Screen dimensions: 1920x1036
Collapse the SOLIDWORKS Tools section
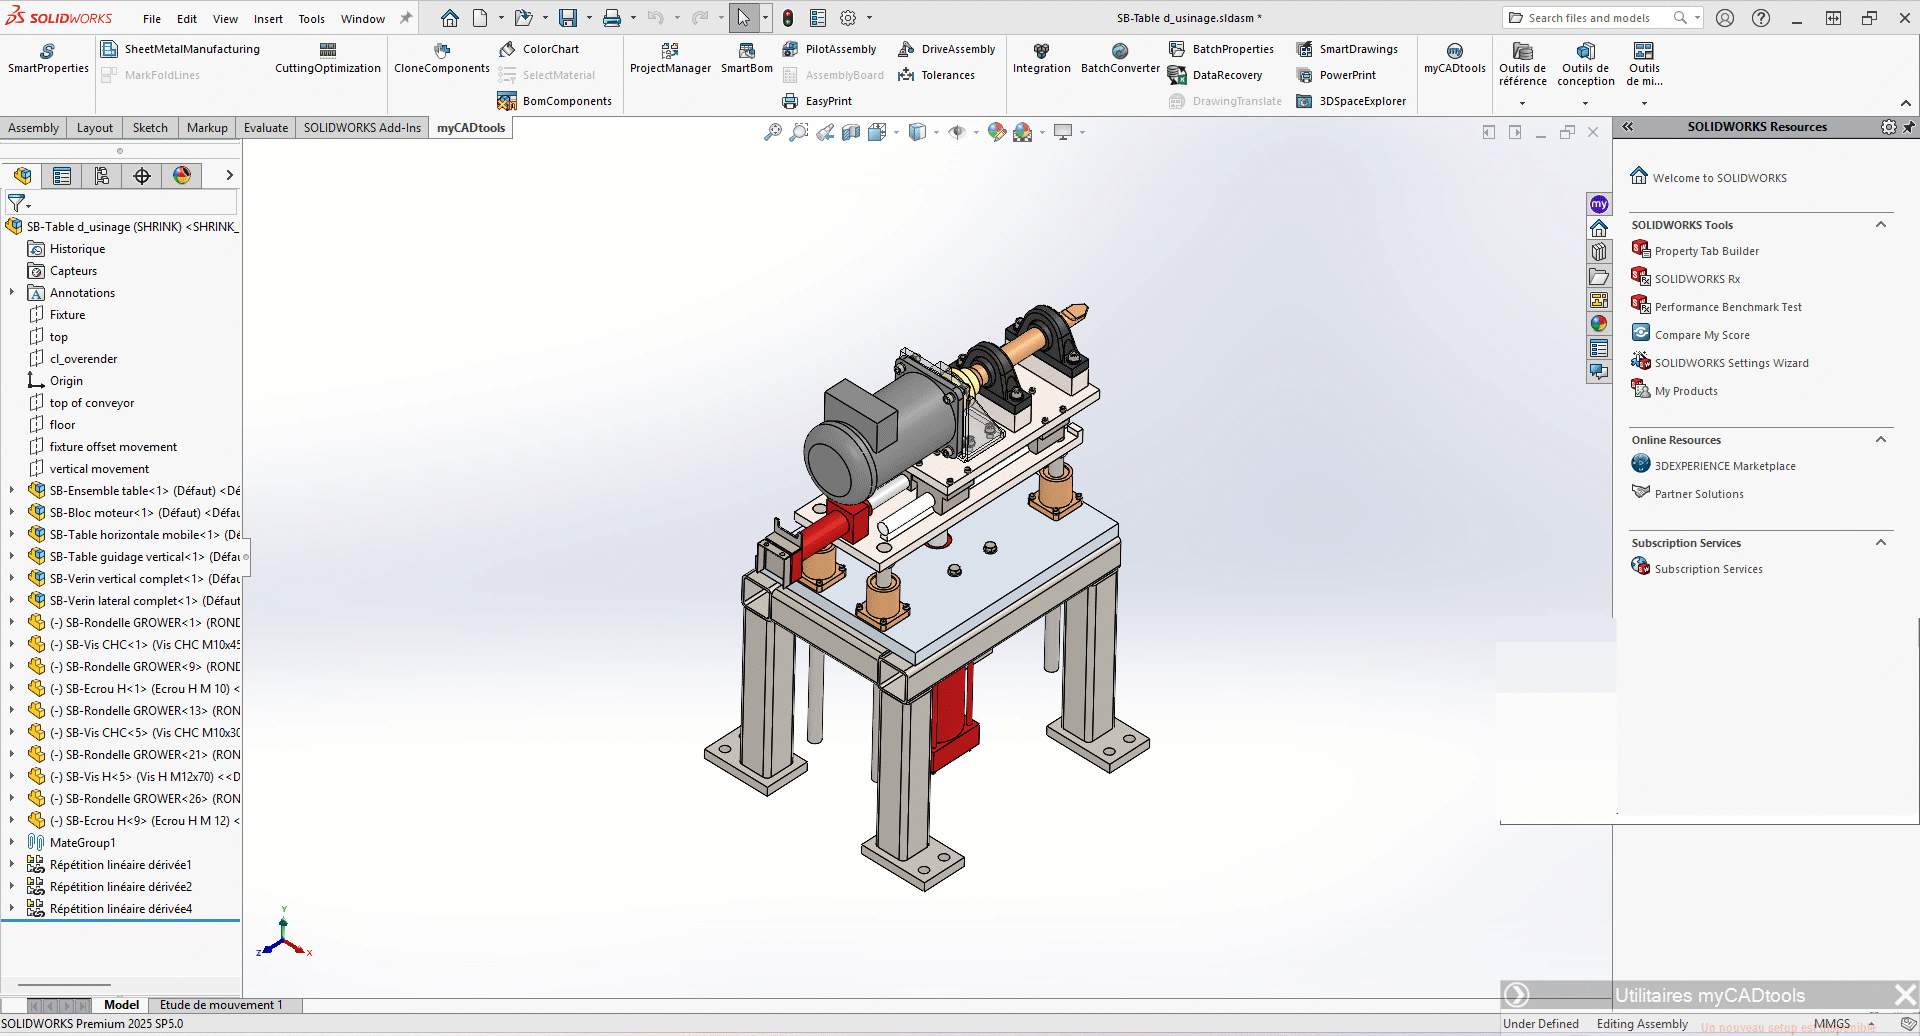pyautogui.click(x=1881, y=225)
